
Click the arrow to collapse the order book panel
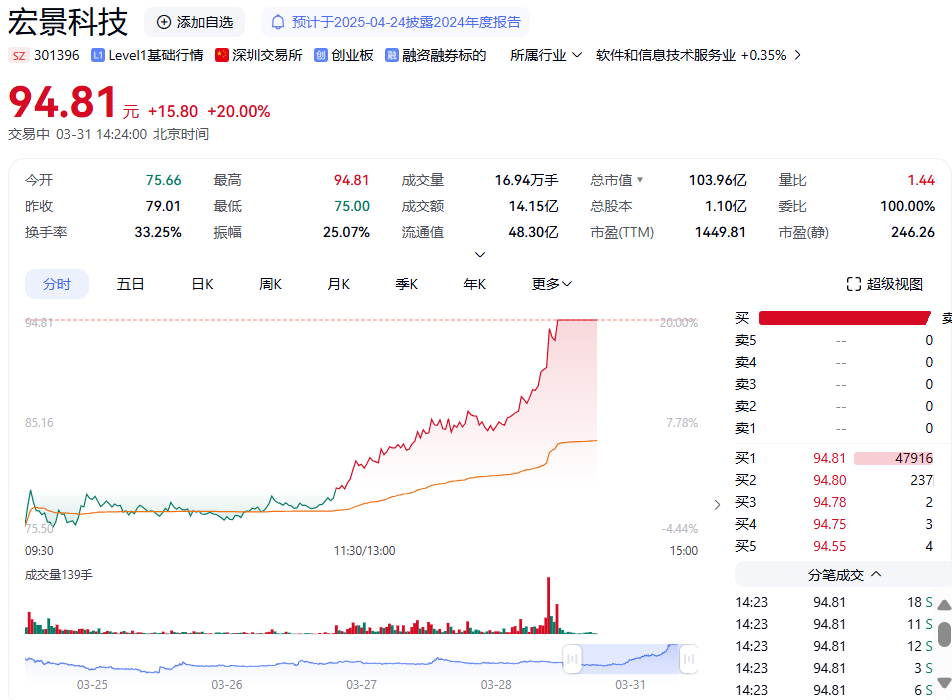point(716,504)
